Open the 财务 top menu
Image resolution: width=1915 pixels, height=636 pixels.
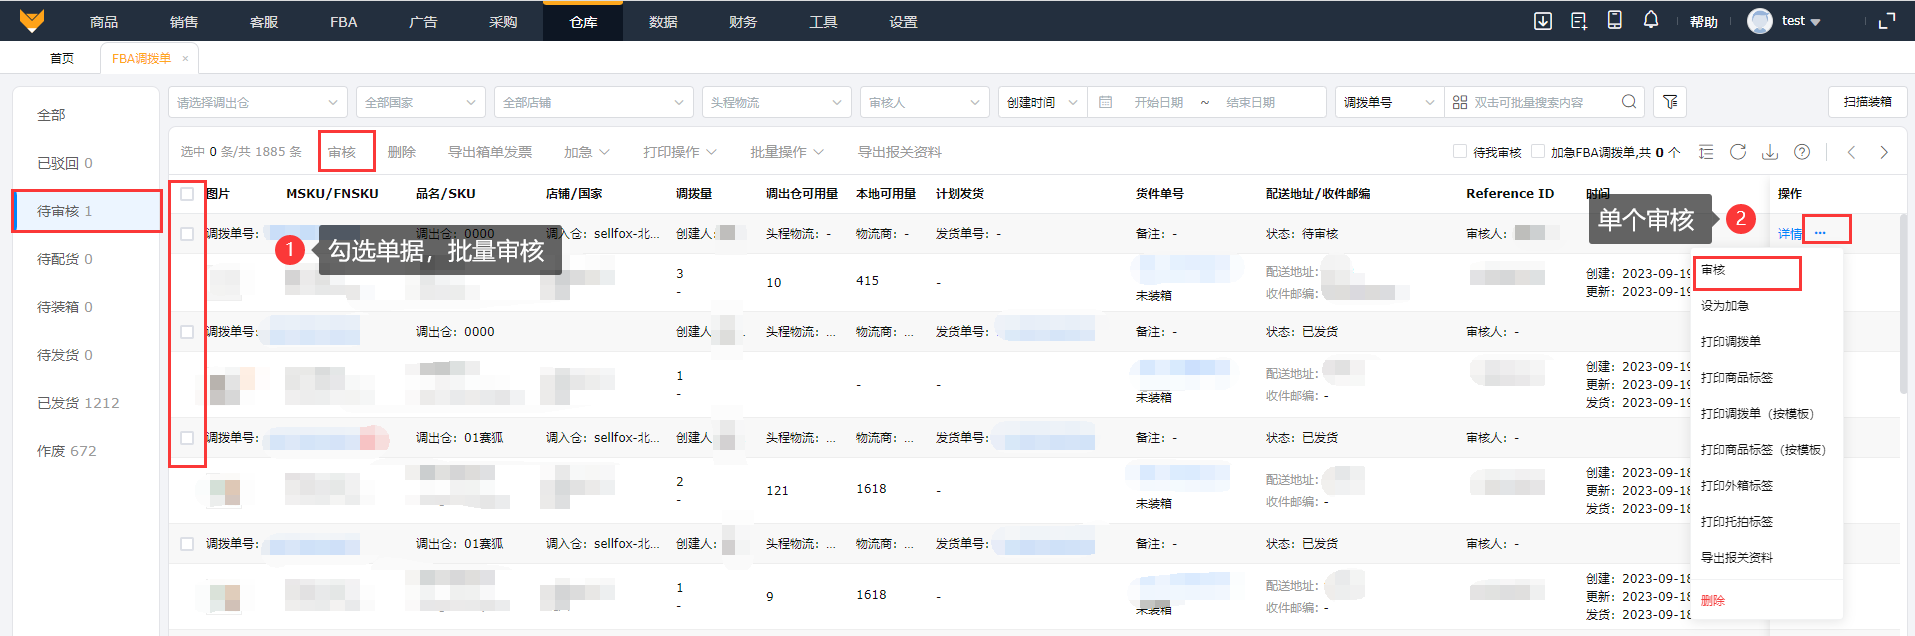[743, 21]
